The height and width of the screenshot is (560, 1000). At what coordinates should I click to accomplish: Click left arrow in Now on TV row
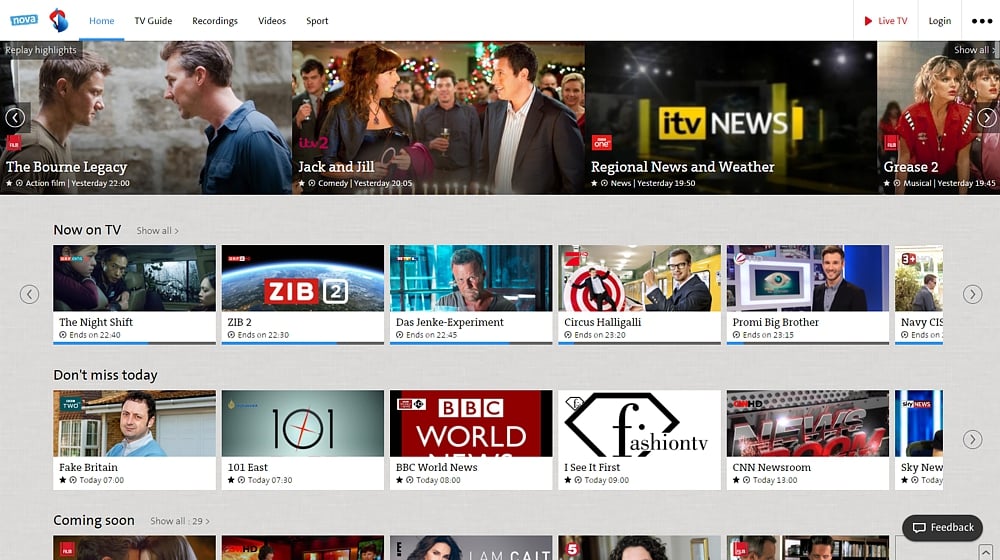[29, 294]
